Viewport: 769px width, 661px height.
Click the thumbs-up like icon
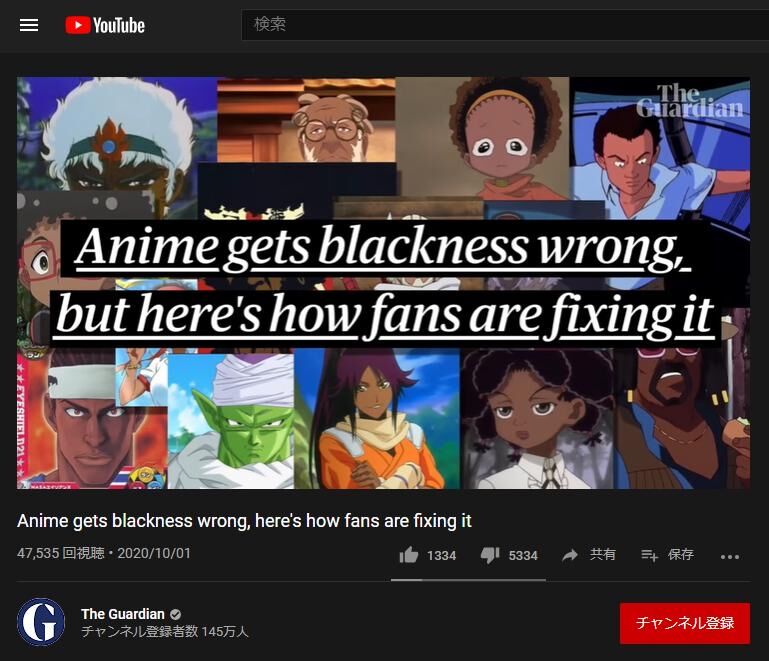(409, 555)
